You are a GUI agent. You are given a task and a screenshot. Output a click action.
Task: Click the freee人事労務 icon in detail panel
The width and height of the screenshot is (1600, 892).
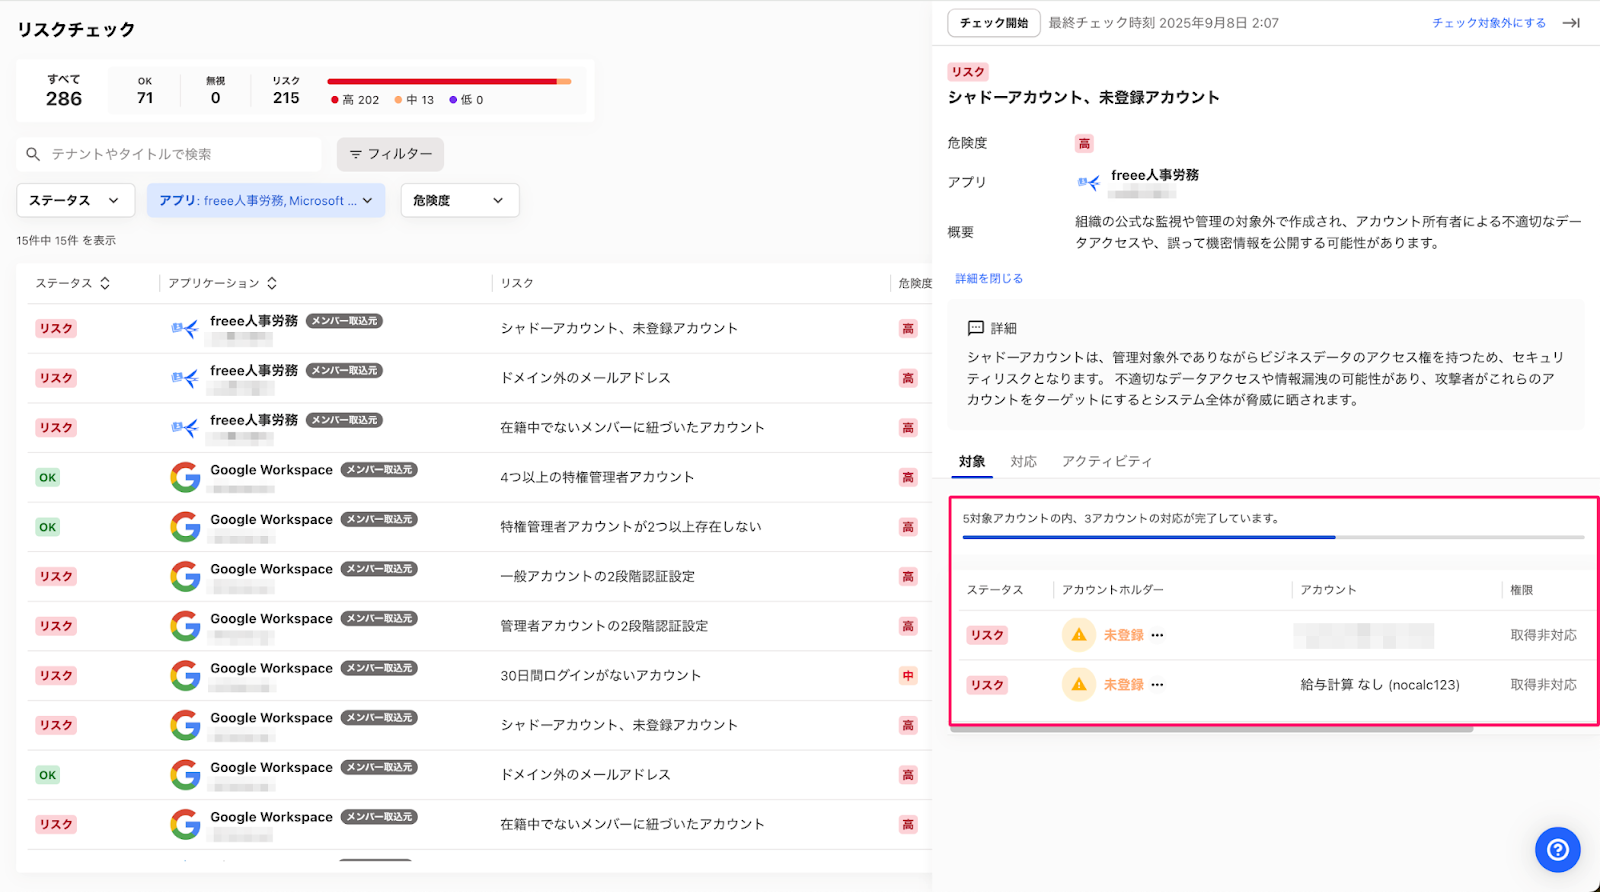click(x=1088, y=182)
